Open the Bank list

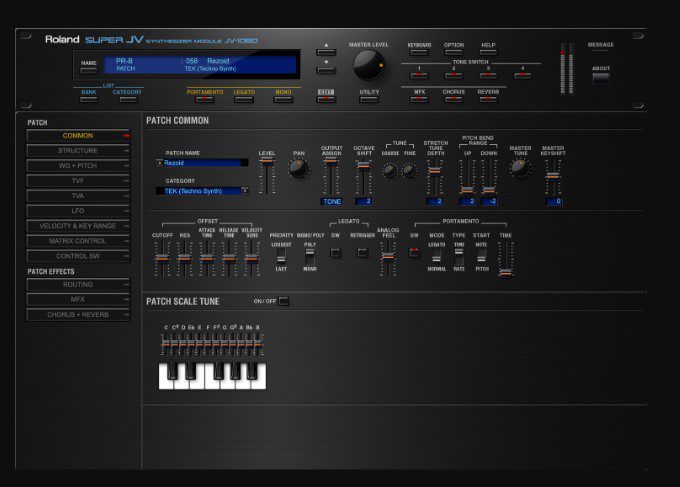coord(89,99)
